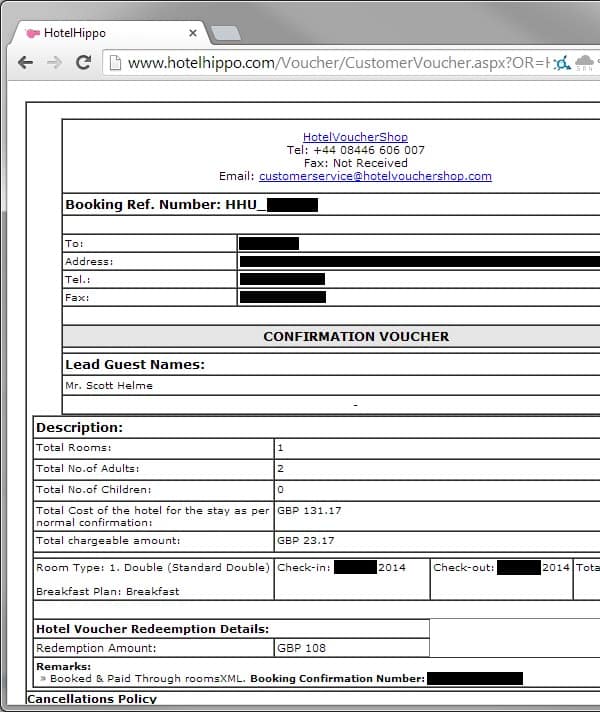
Task: Click the 'Description:' heading
Action: [x=79, y=427]
